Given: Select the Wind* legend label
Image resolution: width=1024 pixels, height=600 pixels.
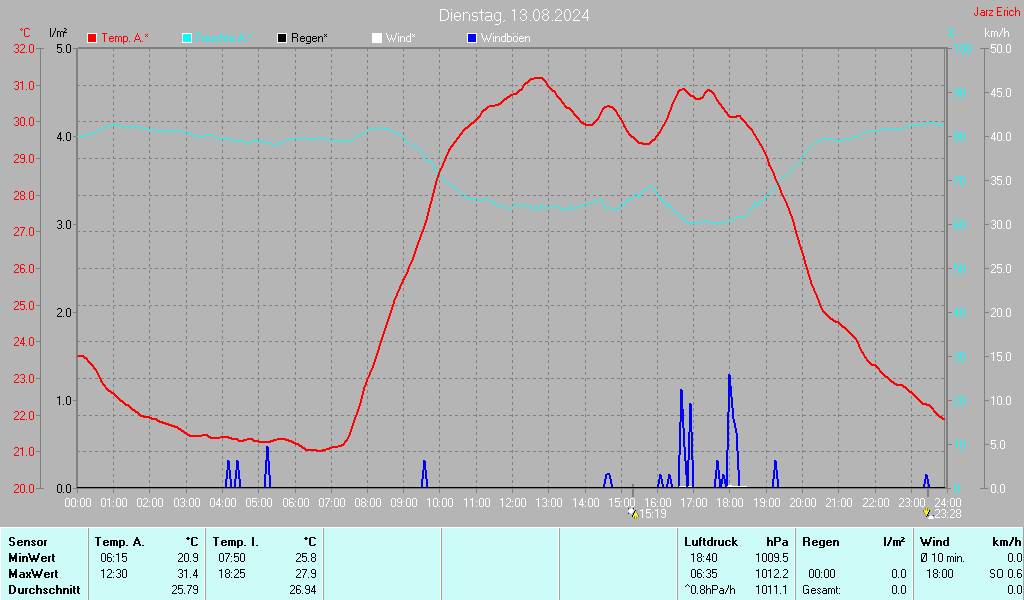Looking at the screenshot, I should (x=400, y=38).
